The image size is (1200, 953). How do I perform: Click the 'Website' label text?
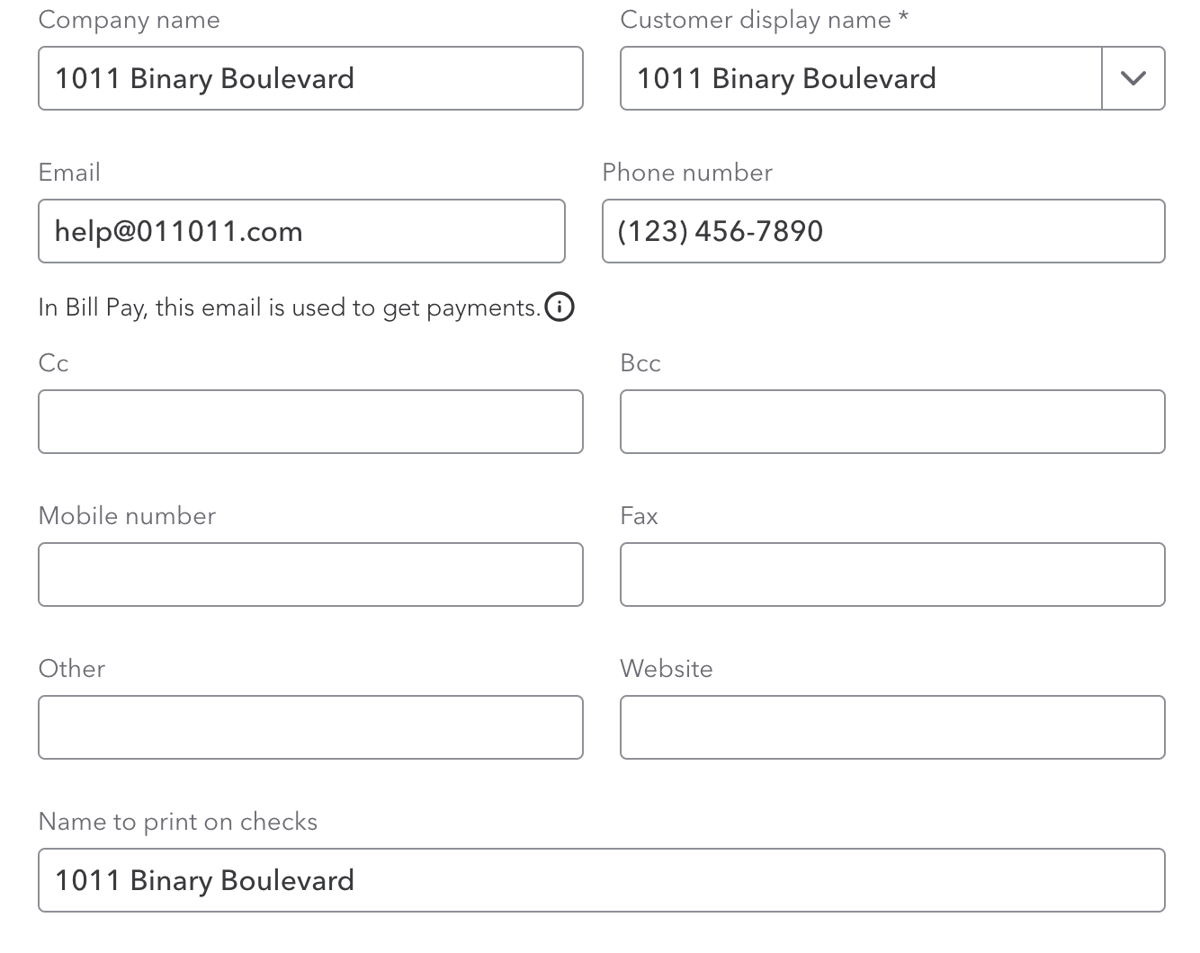click(666, 669)
